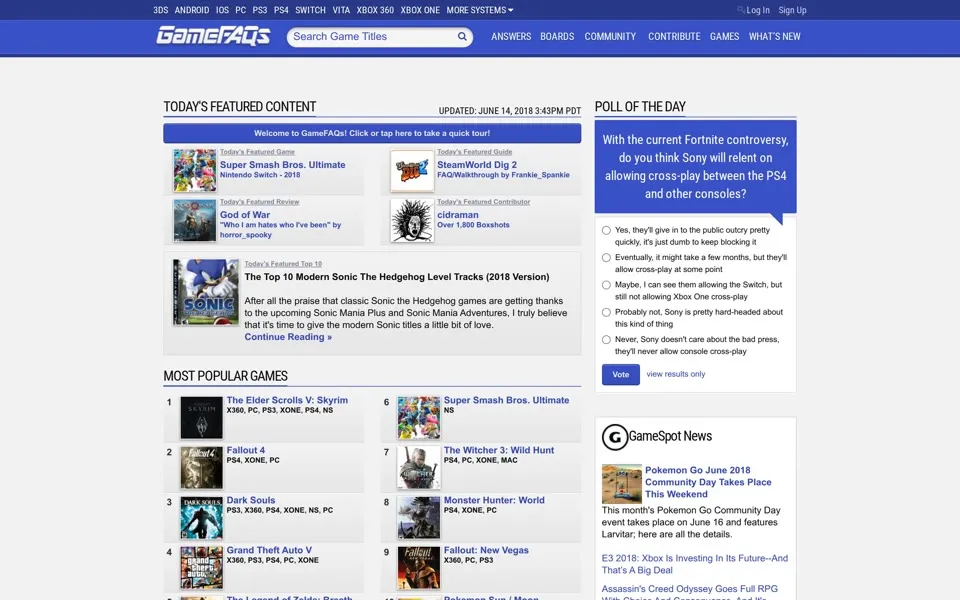Open the Android system link

pyautogui.click(x=192, y=10)
